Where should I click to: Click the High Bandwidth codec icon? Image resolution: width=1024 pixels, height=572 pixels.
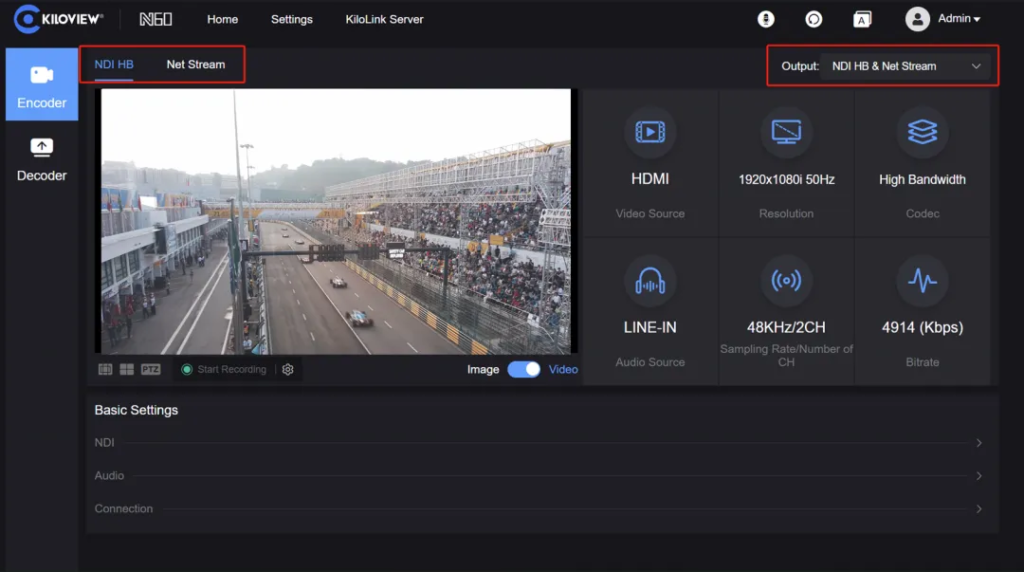922,132
